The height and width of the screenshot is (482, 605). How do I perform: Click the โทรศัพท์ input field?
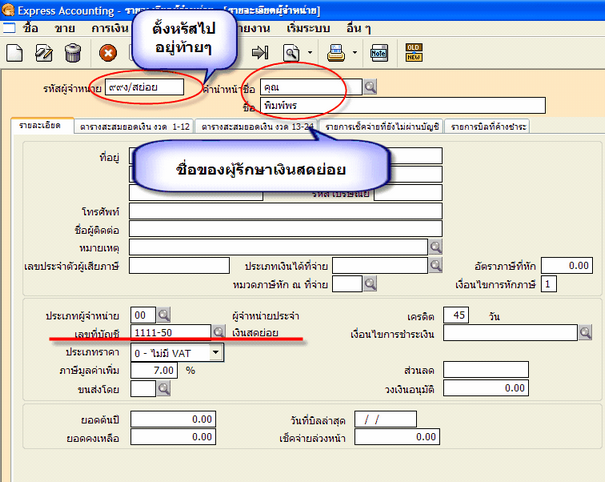280,210
